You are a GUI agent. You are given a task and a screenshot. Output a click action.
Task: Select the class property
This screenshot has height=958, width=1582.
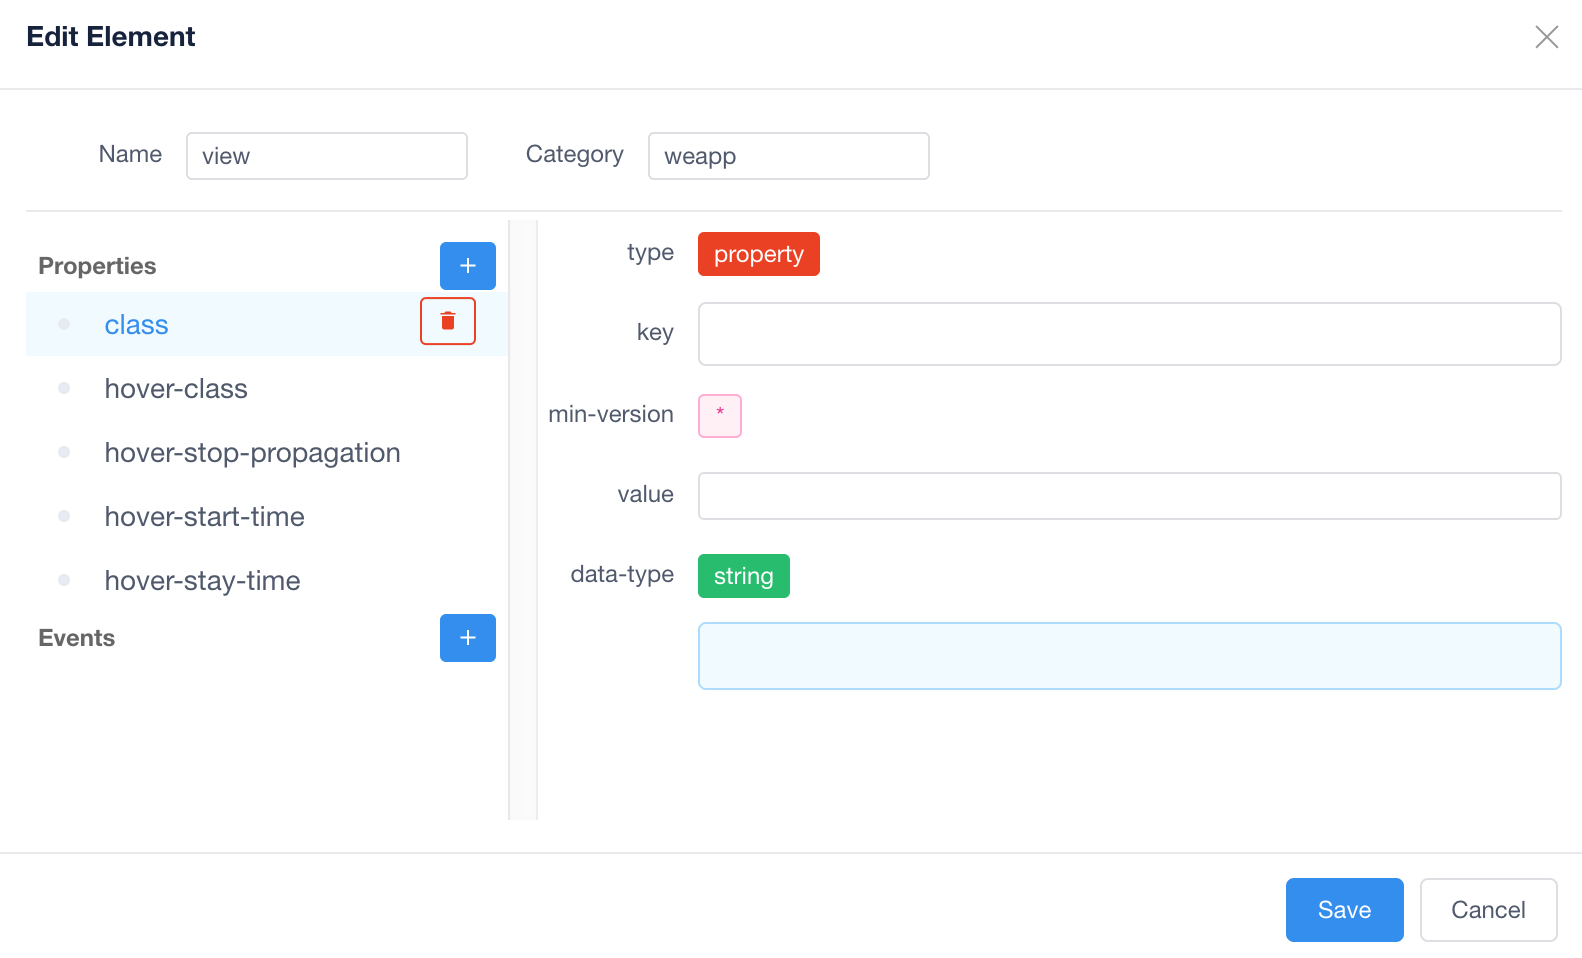coord(267,324)
